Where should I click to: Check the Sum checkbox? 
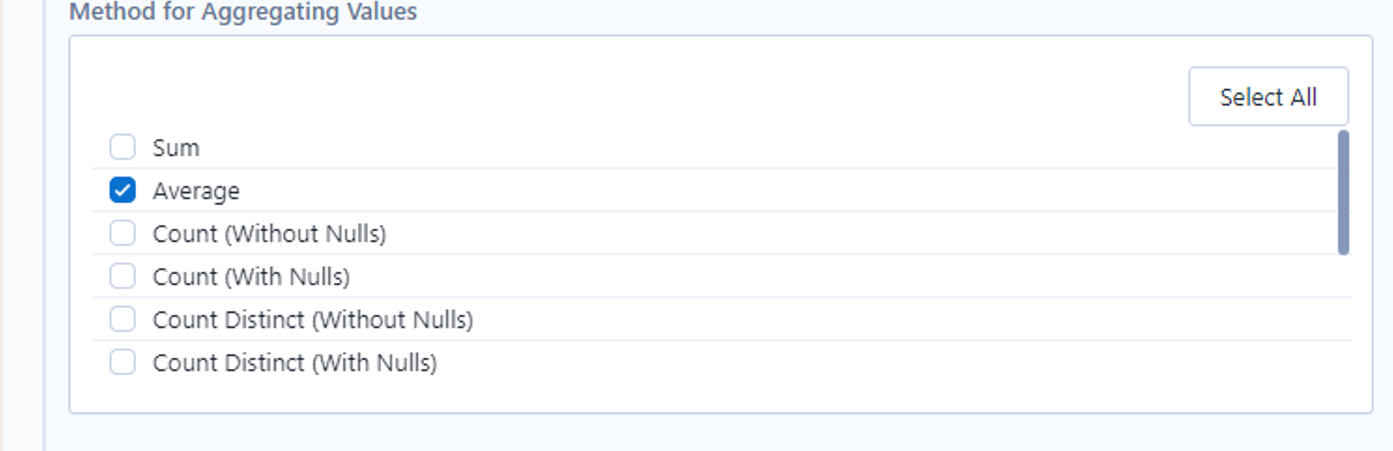(x=122, y=147)
